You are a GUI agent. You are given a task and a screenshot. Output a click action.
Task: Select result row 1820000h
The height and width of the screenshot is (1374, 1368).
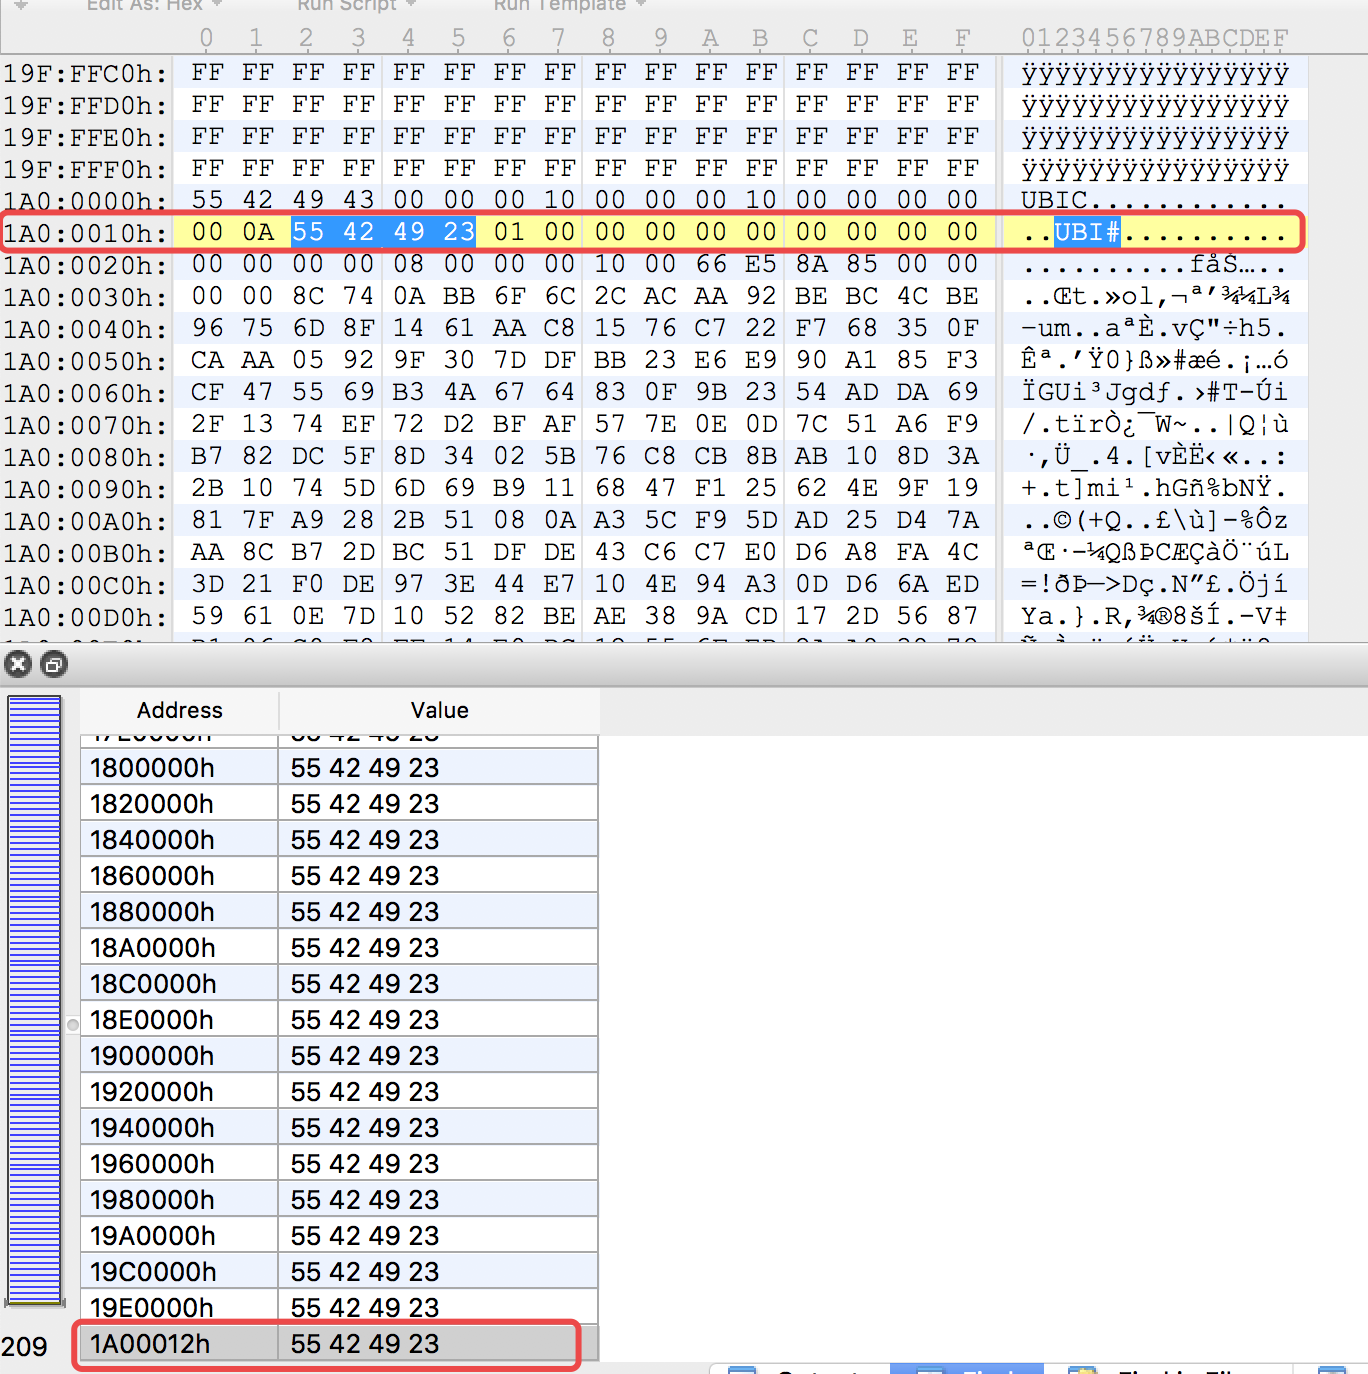pyautogui.click(x=339, y=804)
